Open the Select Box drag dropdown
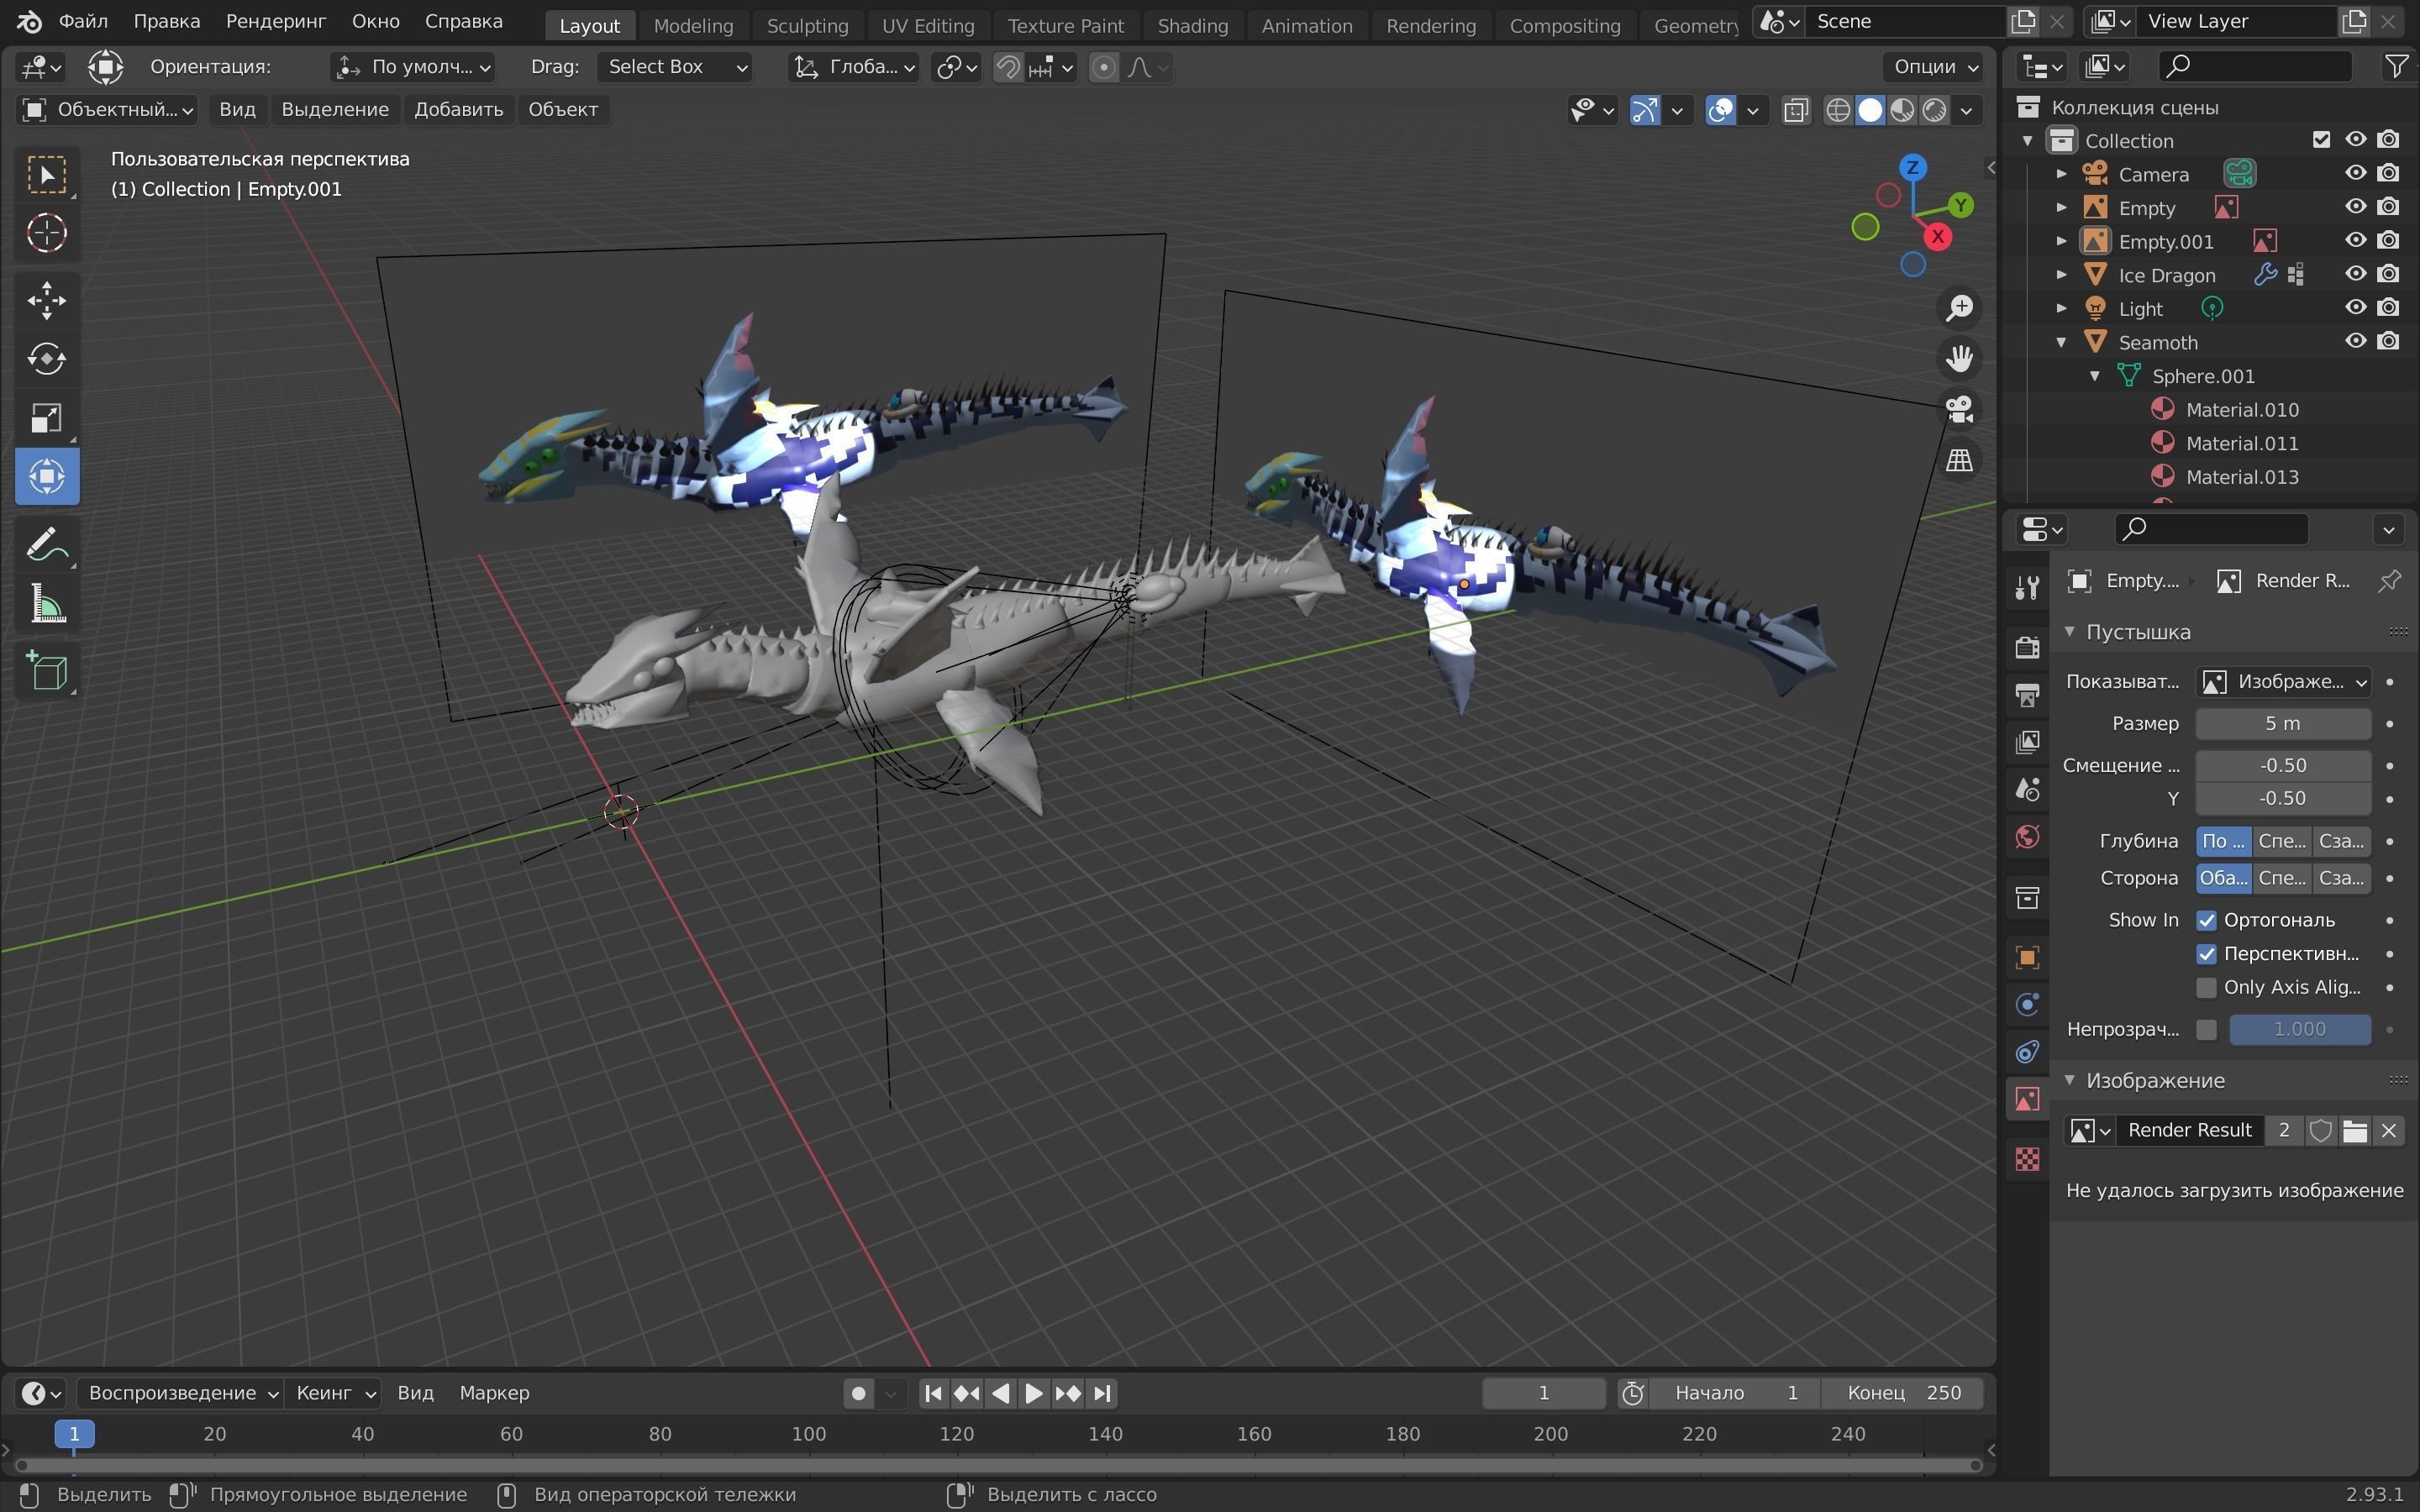 675,67
